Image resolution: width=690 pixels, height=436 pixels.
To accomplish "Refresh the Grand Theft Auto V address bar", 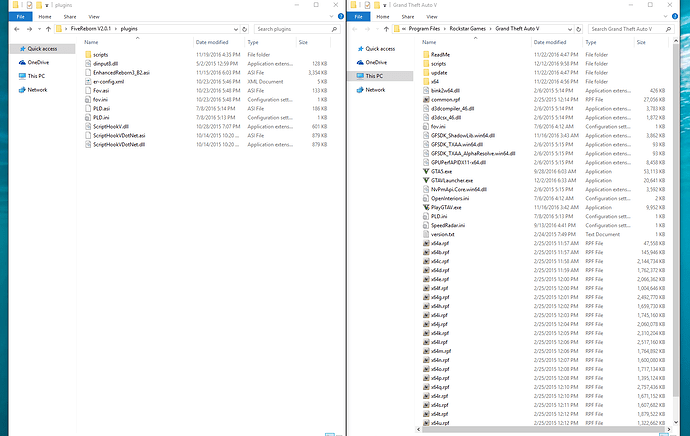I will tap(578, 29).
